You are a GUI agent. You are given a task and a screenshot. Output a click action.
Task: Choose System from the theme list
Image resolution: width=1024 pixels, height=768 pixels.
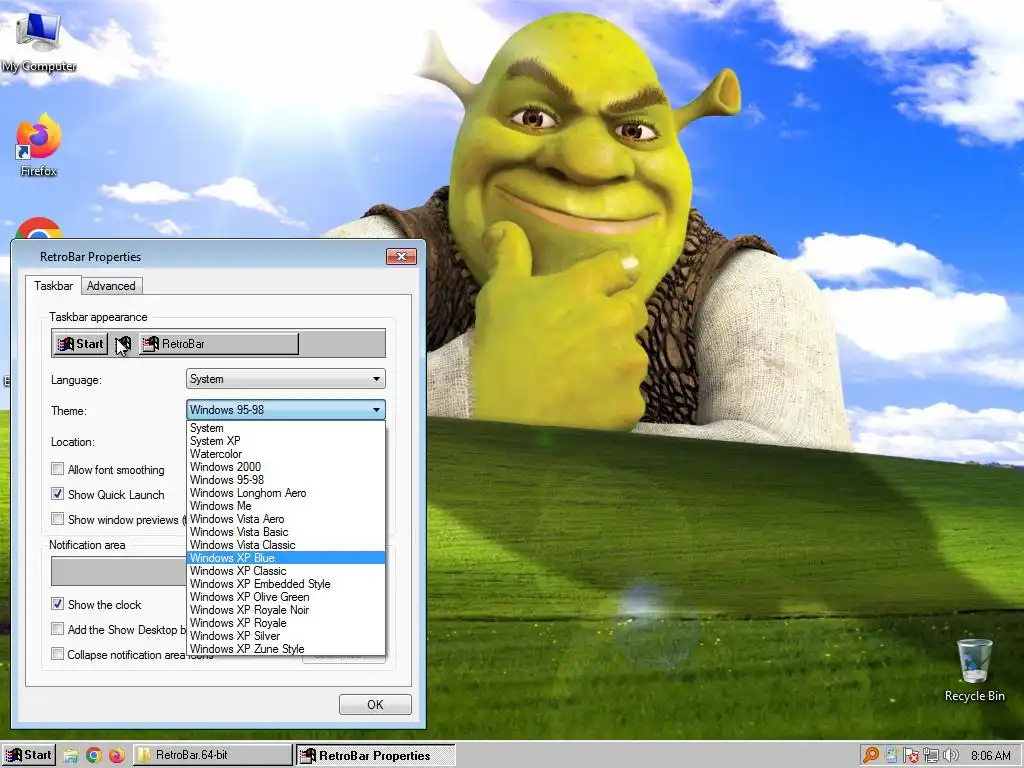286,428
